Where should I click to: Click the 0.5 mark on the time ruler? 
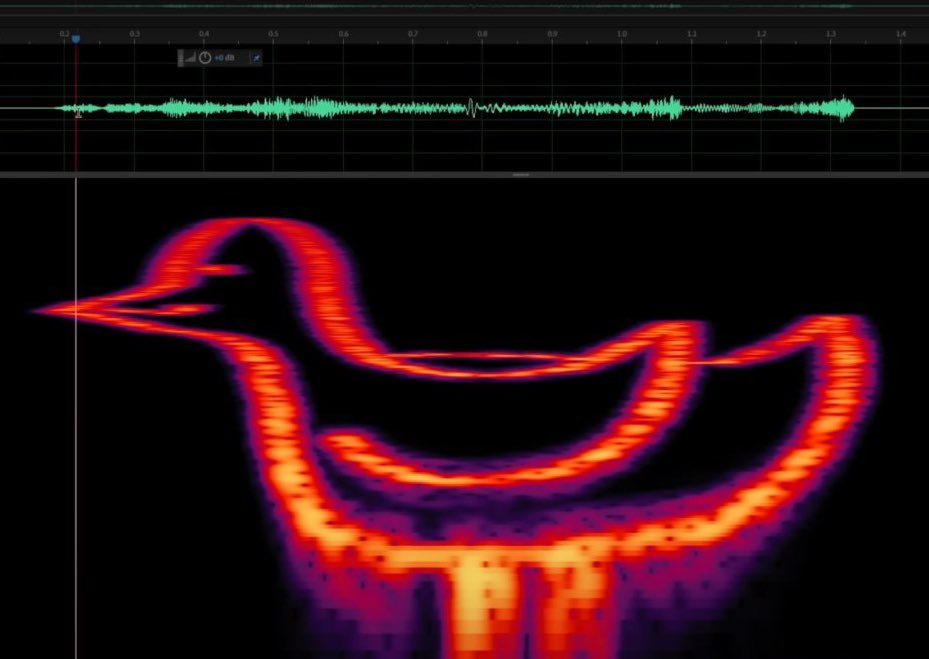273,34
